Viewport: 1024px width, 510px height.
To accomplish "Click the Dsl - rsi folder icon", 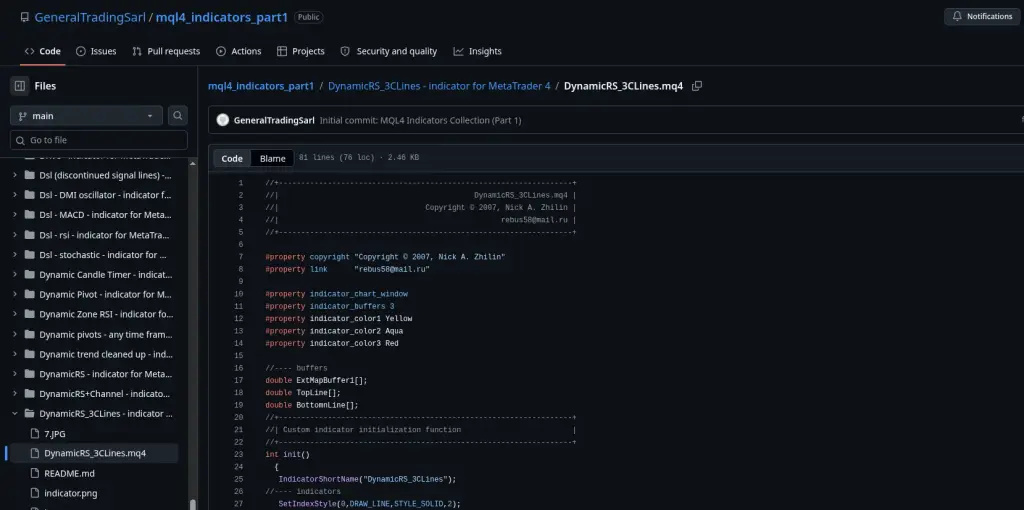I will pos(29,234).
